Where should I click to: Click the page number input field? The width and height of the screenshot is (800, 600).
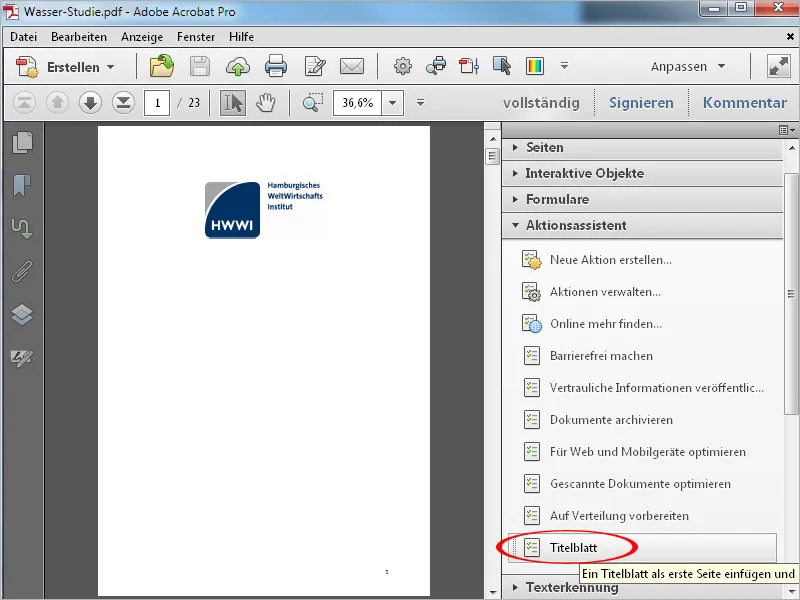157,103
